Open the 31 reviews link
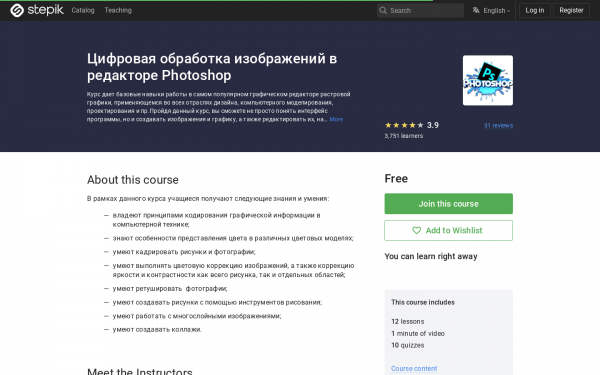 tap(498, 126)
